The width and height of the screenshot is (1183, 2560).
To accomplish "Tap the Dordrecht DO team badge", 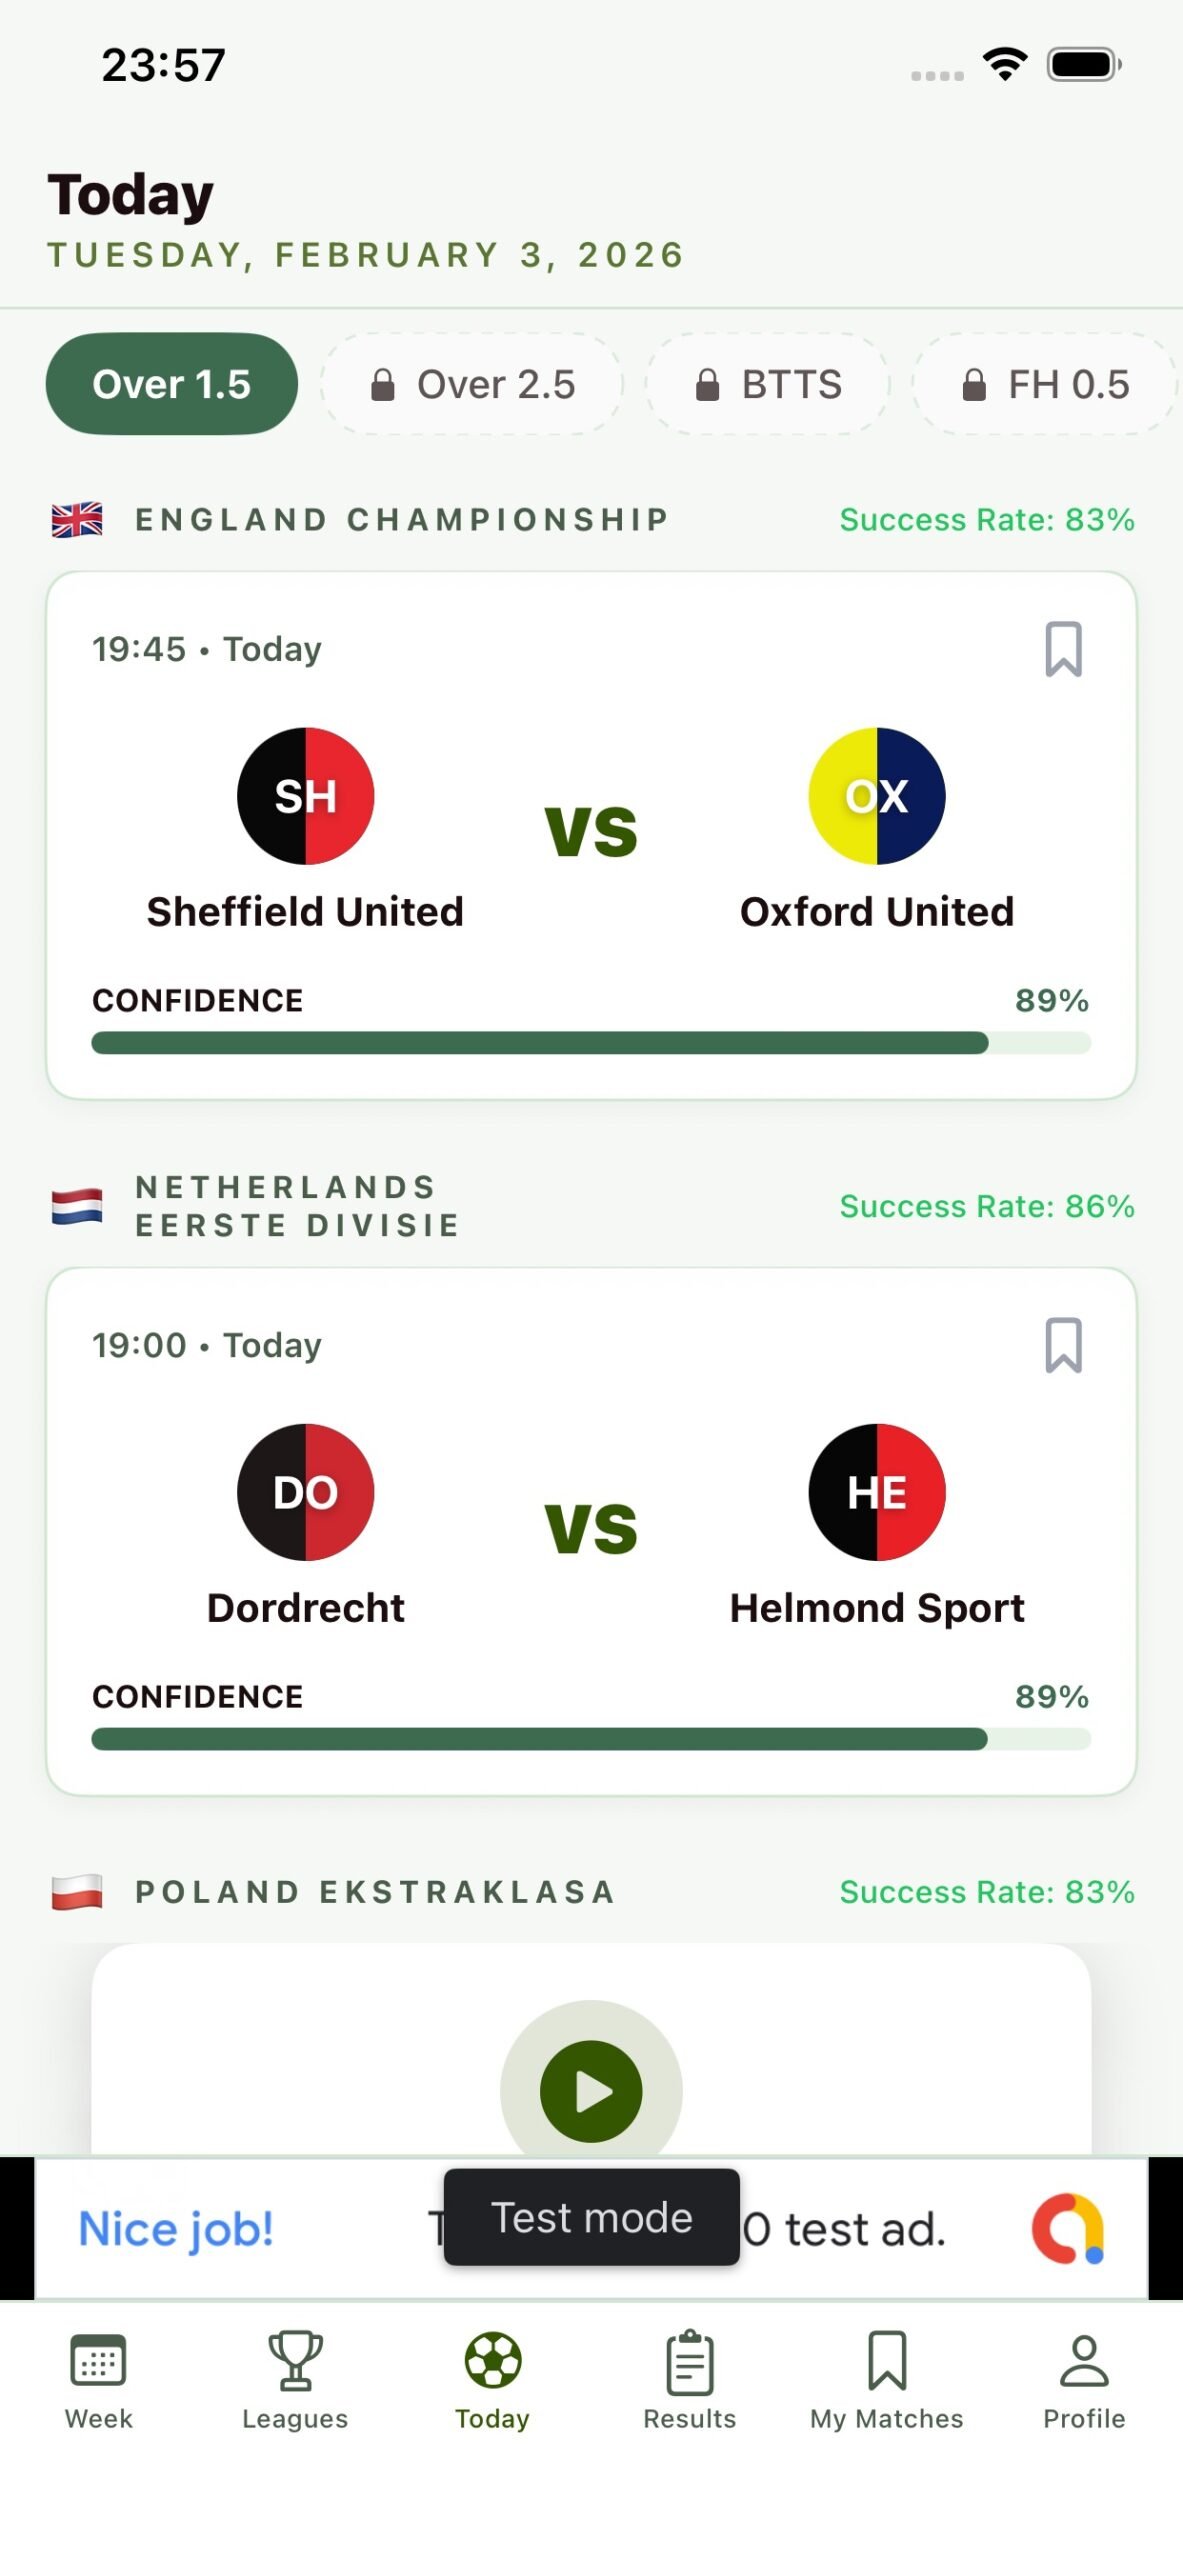I will click(305, 1492).
